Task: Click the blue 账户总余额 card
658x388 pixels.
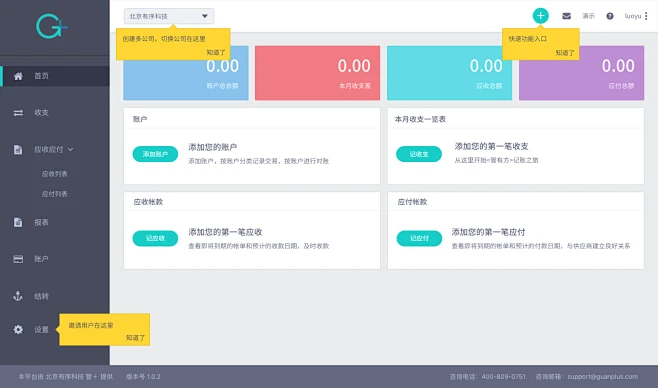Action: [x=186, y=73]
